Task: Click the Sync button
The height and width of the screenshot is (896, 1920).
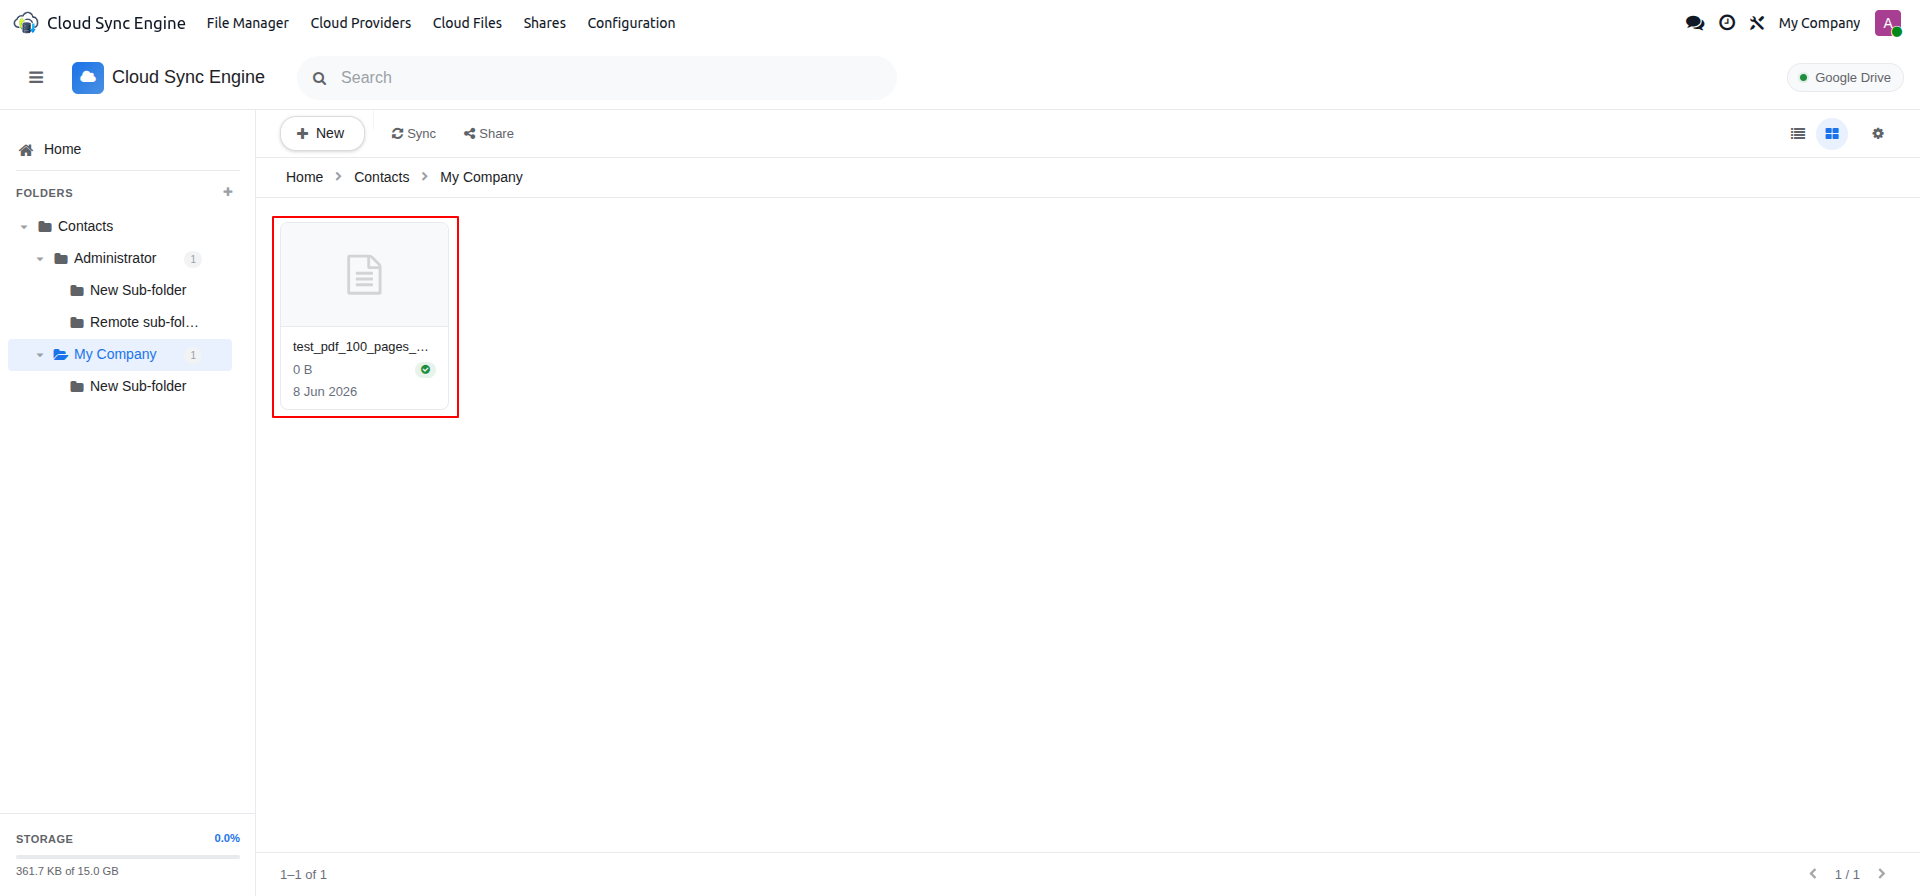Action: click(414, 134)
